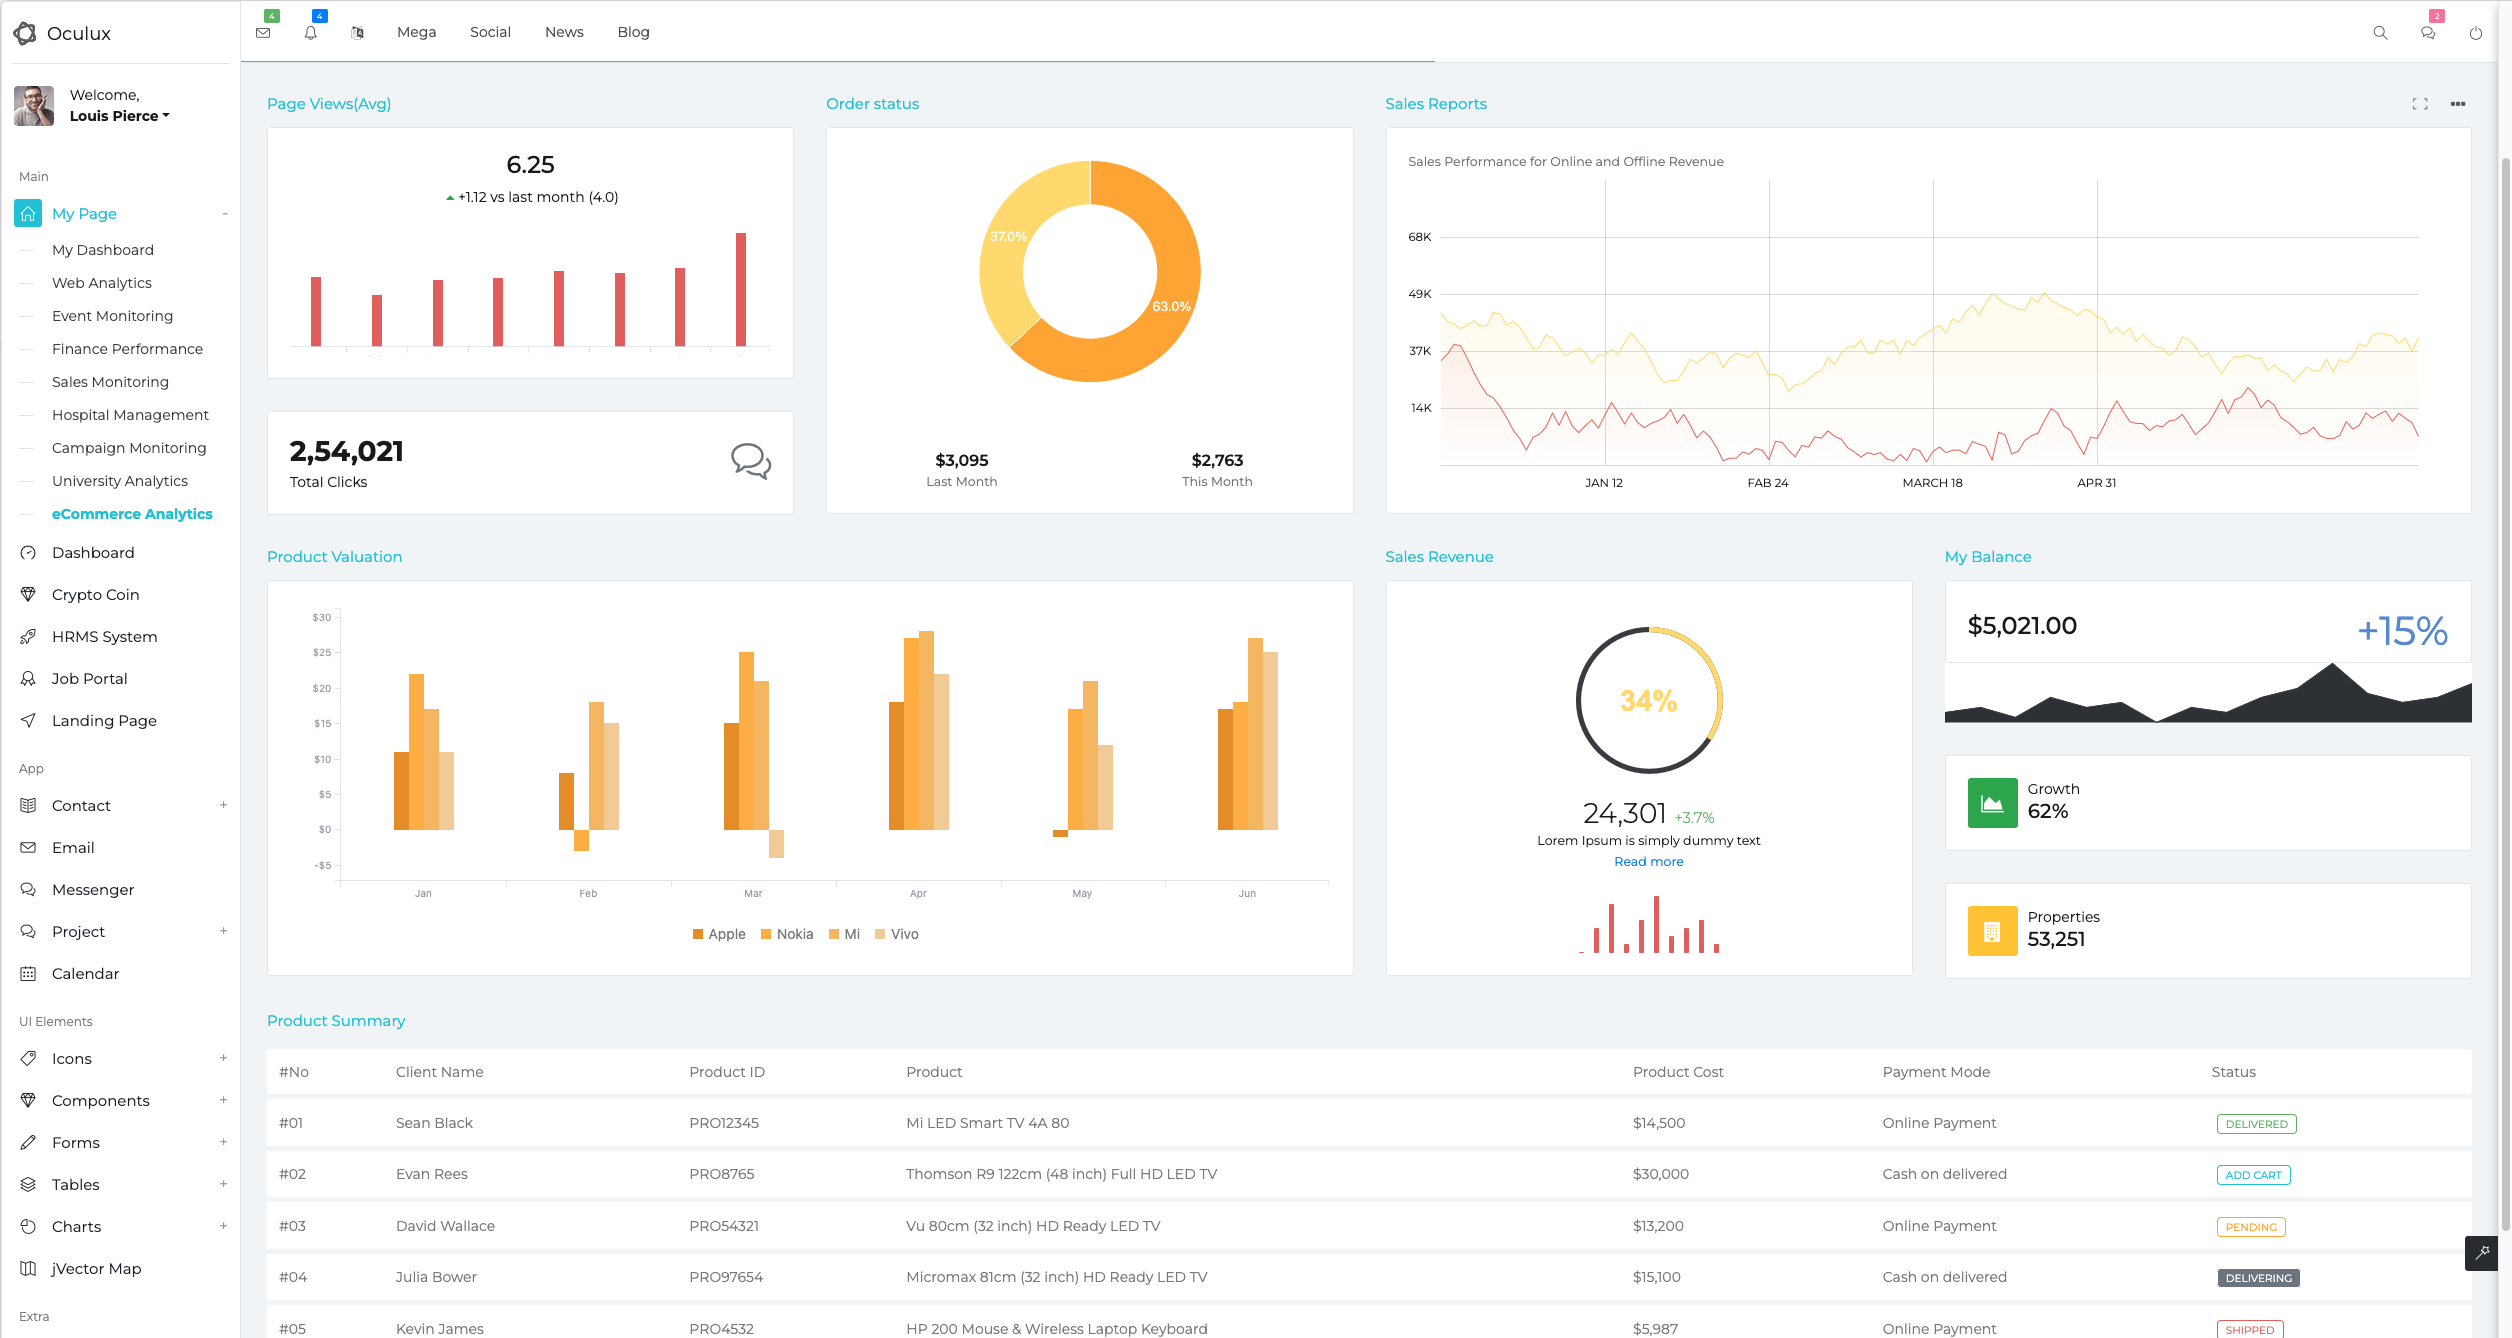Open the News top menu

click(x=564, y=32)
